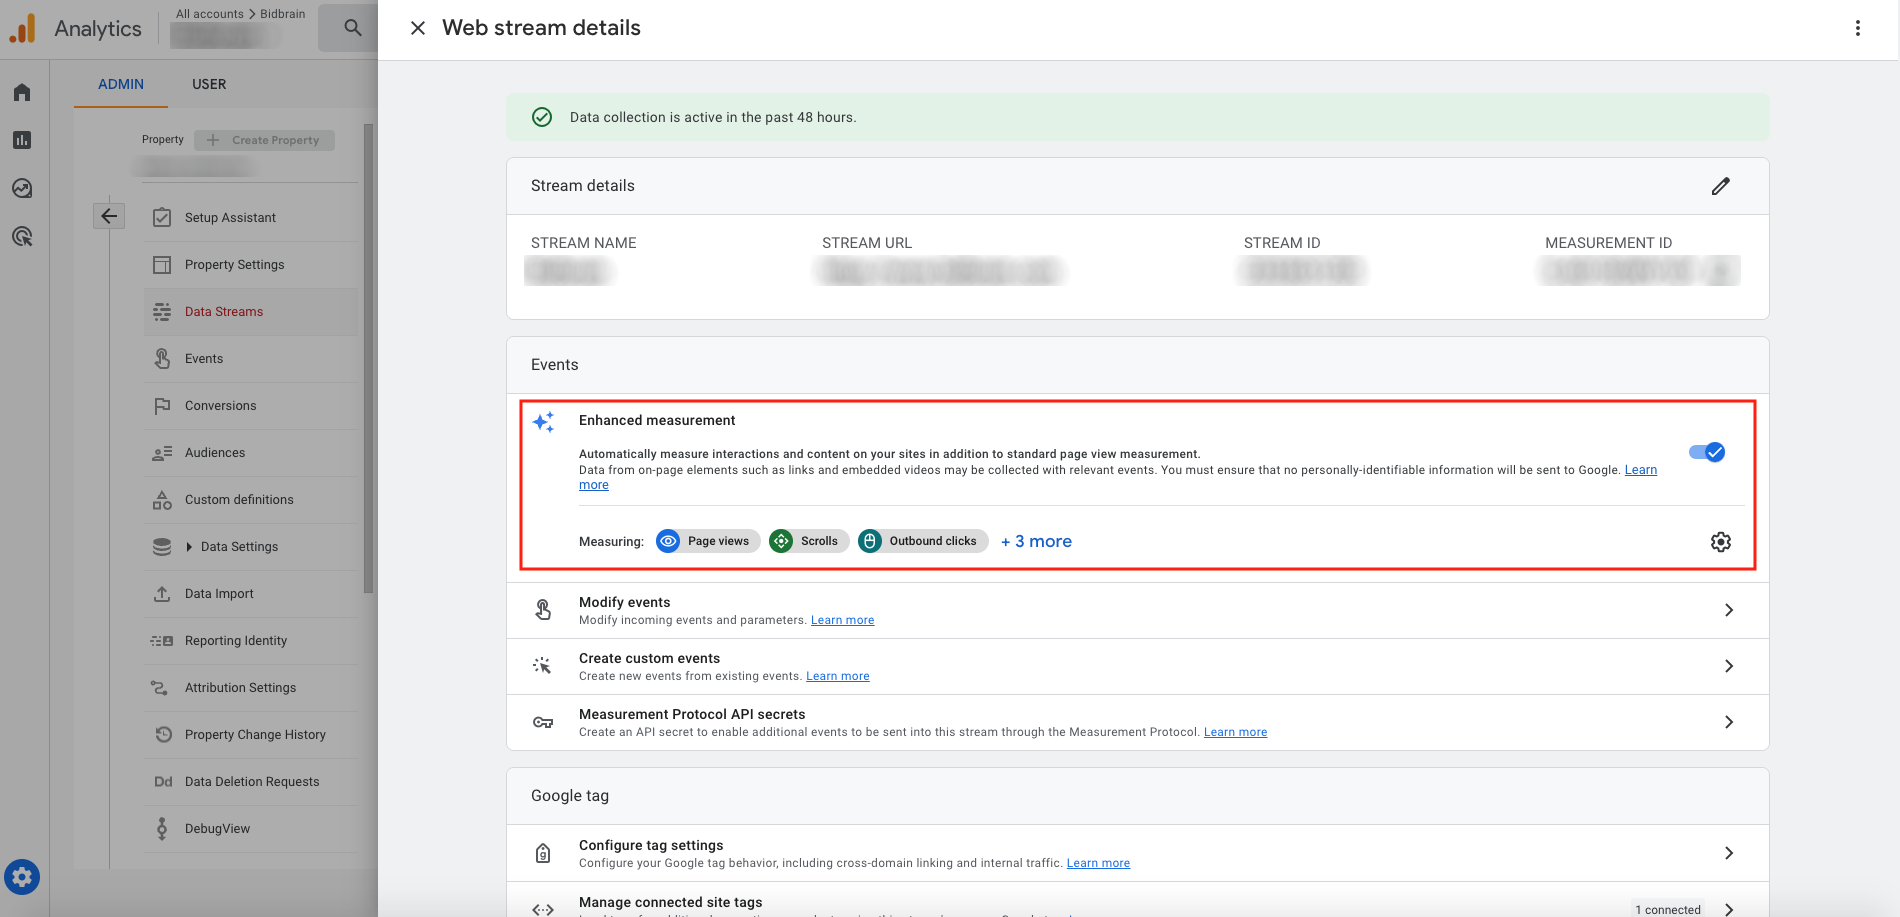
Task: Open Advertising icon in left sidebar
Action: [22, 236]
